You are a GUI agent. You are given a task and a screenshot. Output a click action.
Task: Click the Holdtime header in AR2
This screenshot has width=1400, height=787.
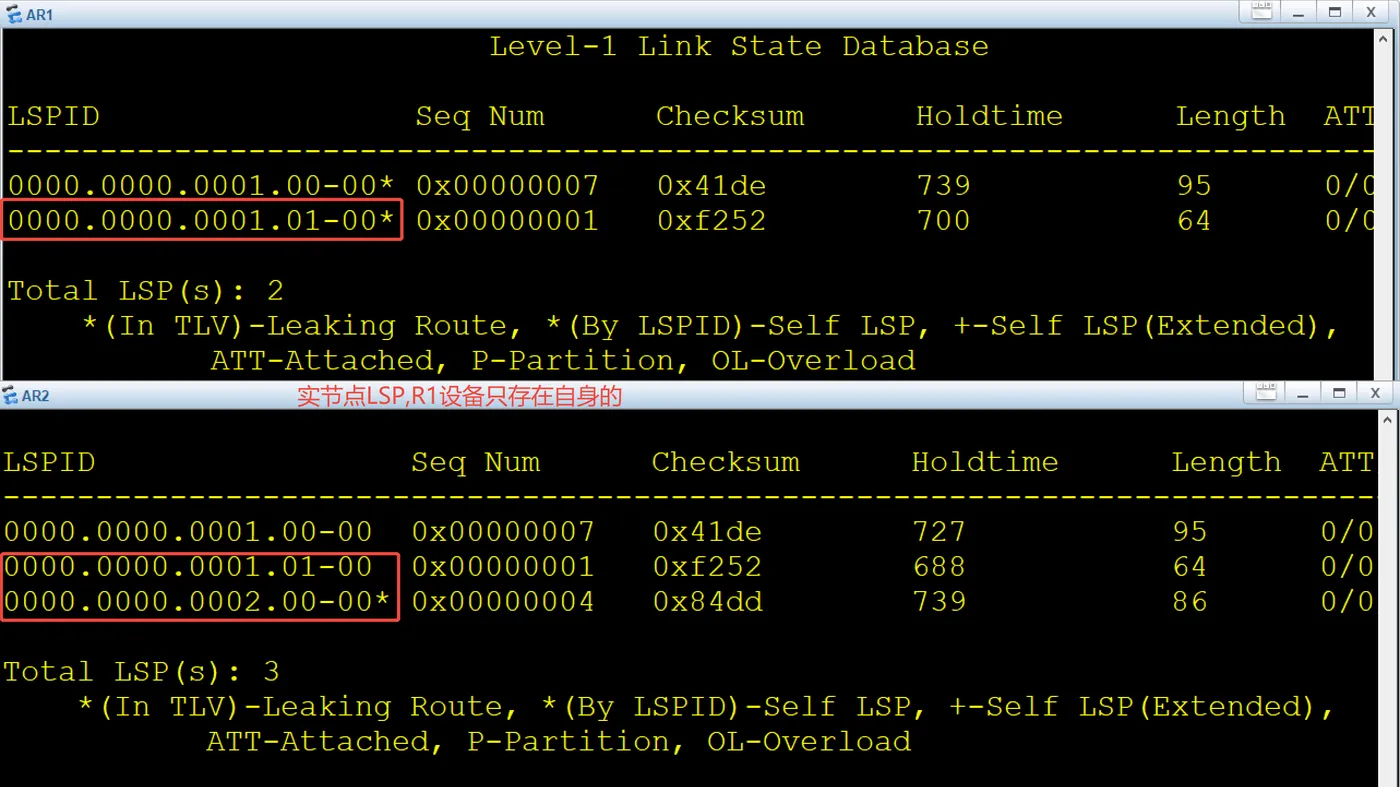pos(985,462)
